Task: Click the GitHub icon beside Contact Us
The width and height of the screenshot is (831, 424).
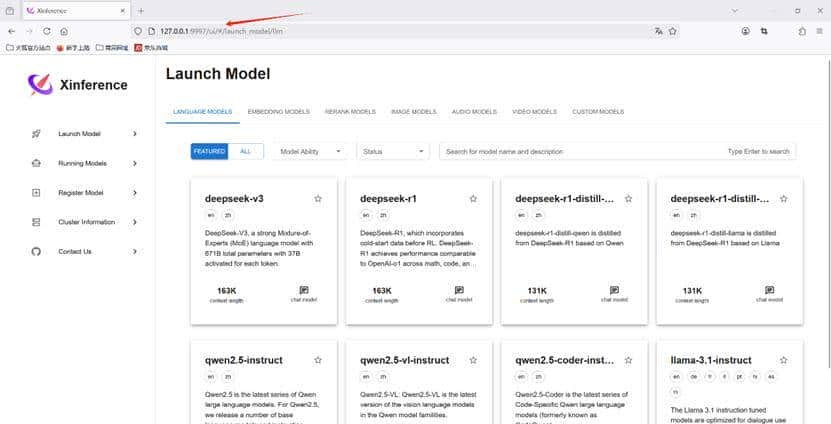Action: (x=36, y=251)
